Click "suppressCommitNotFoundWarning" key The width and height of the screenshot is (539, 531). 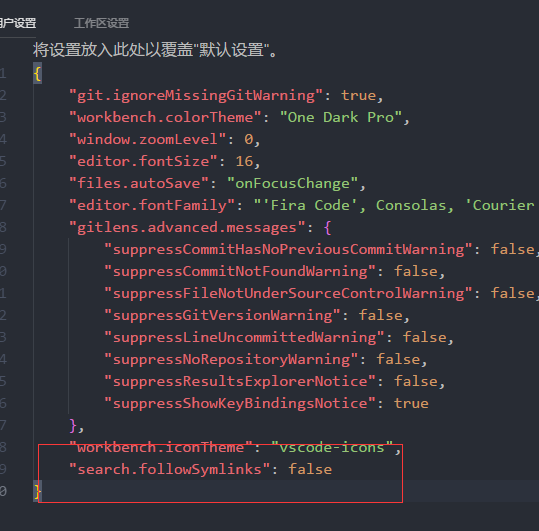tap(240, 272)
